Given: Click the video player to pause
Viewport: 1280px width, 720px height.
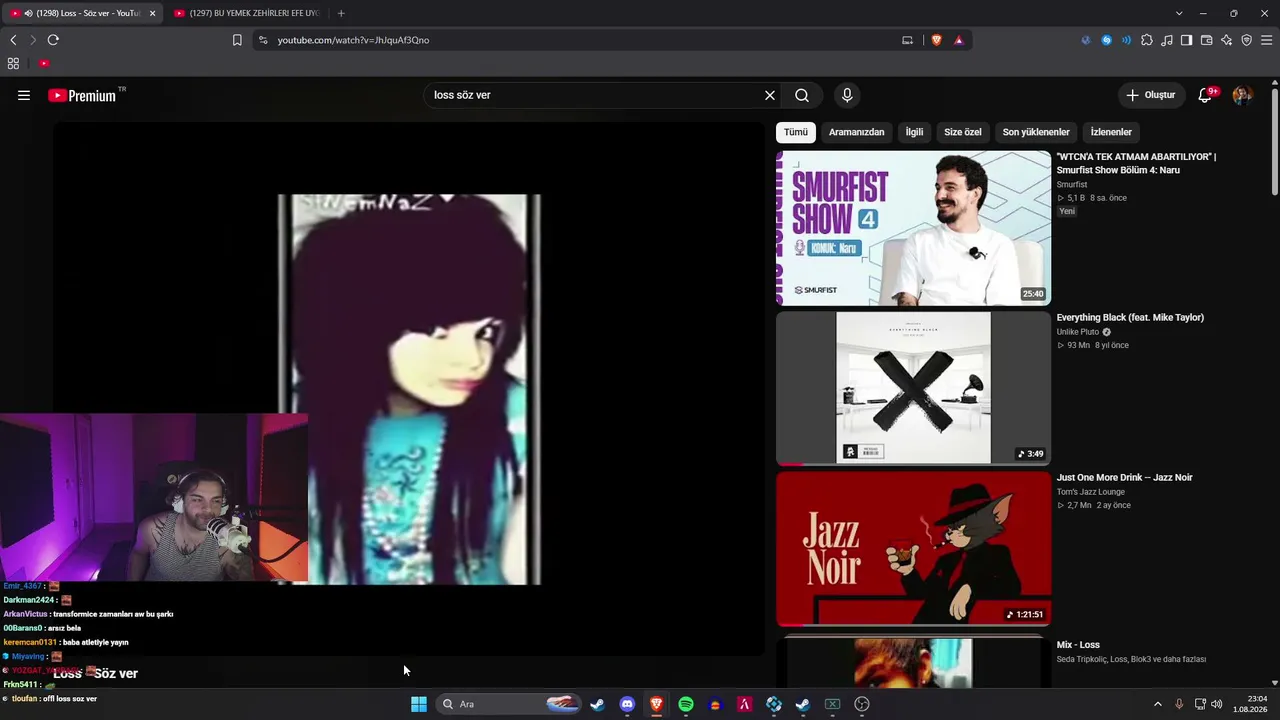Looking at the screenshot, I should (x=409, y=389).
